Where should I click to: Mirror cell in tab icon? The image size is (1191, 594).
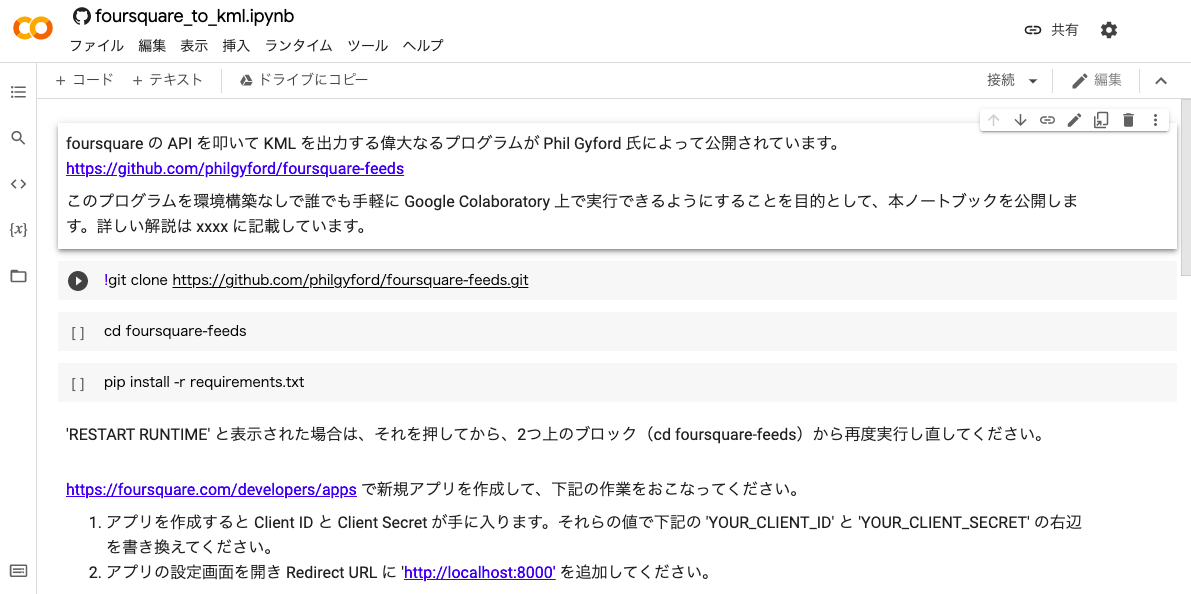tap(1101, 119)
